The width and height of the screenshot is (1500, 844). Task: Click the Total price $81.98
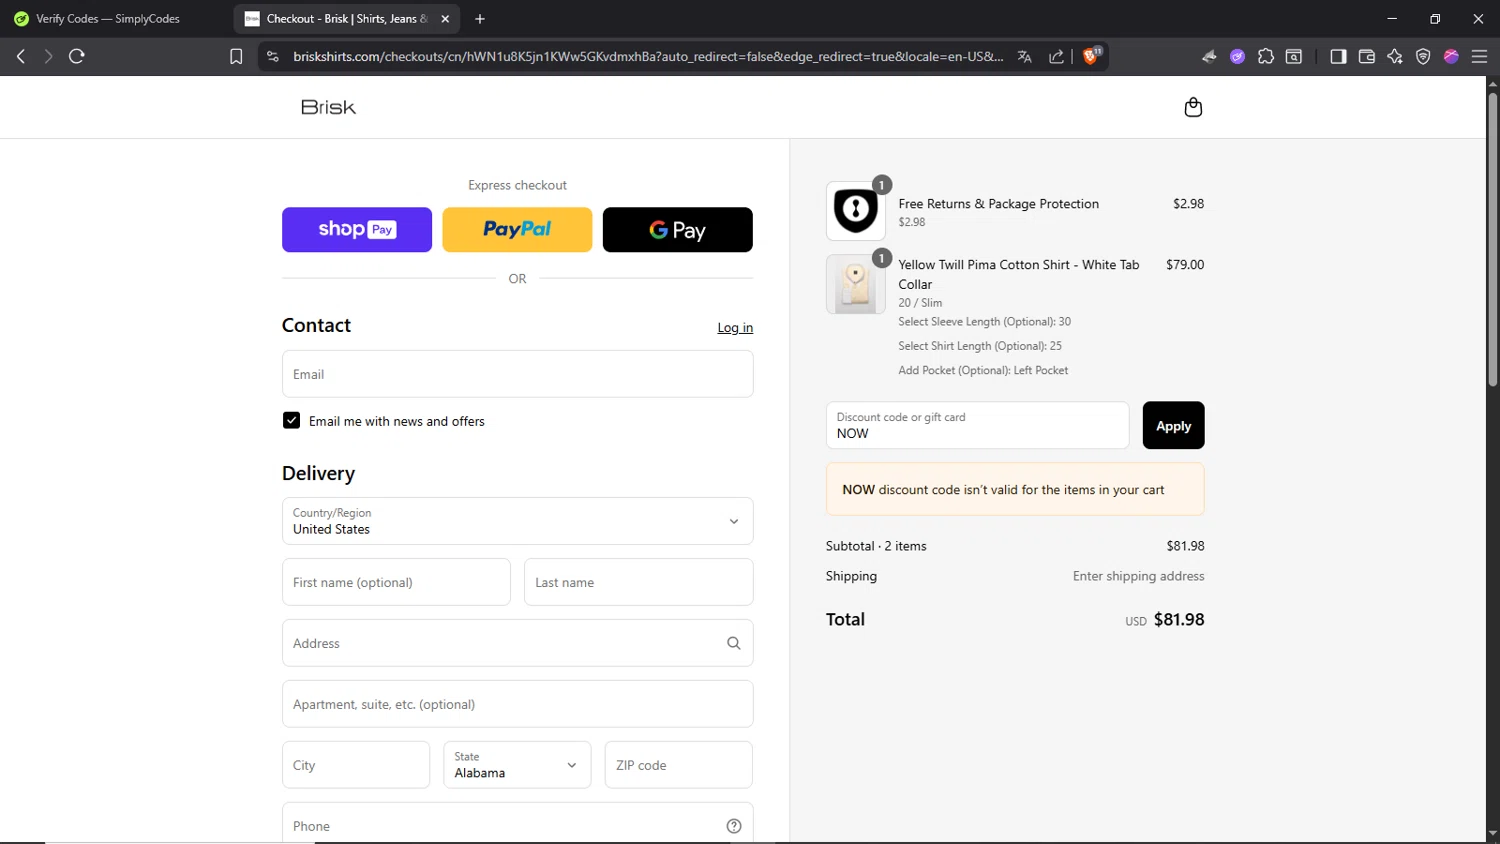(x=1179, y=620)
